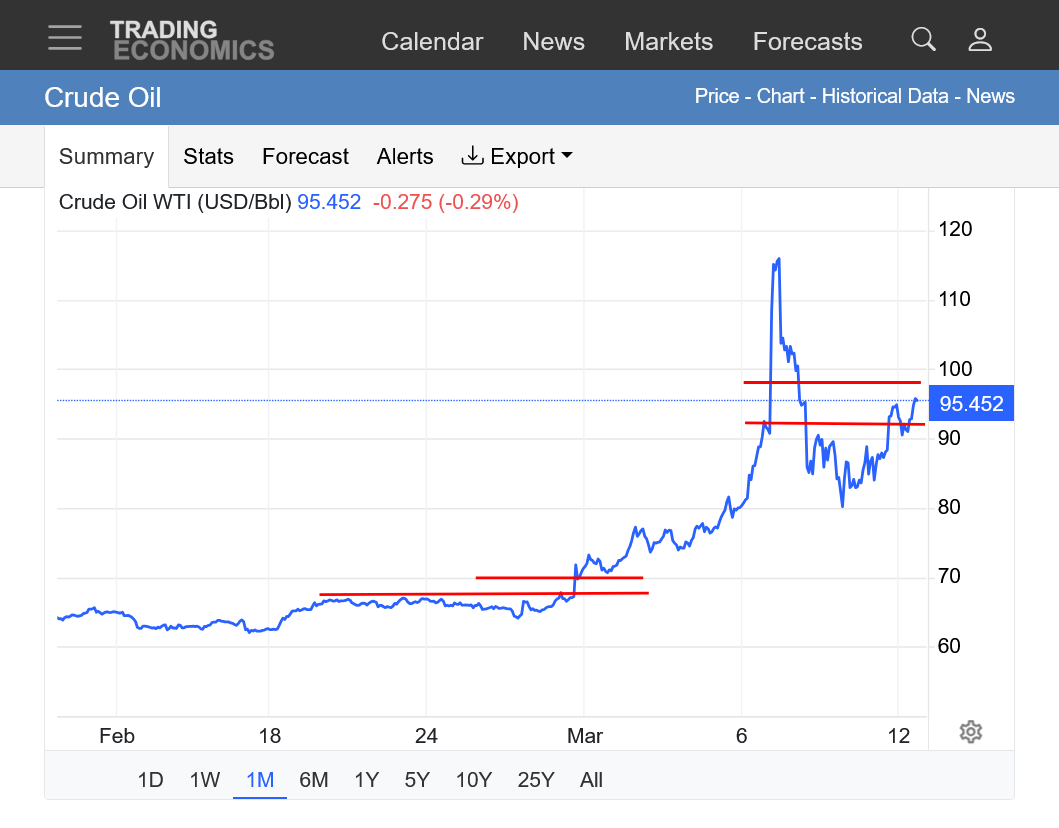Open the Forecast tab
Screen dimensions: 1059x828
[305, 157]
